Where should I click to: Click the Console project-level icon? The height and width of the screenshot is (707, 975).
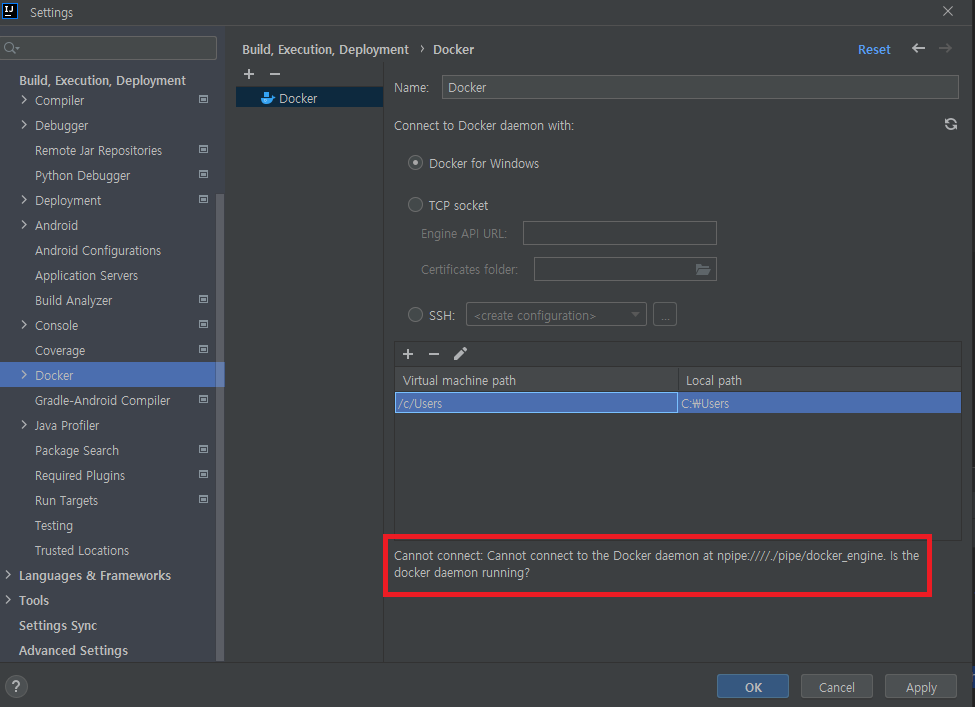click(x=203, y=324)
